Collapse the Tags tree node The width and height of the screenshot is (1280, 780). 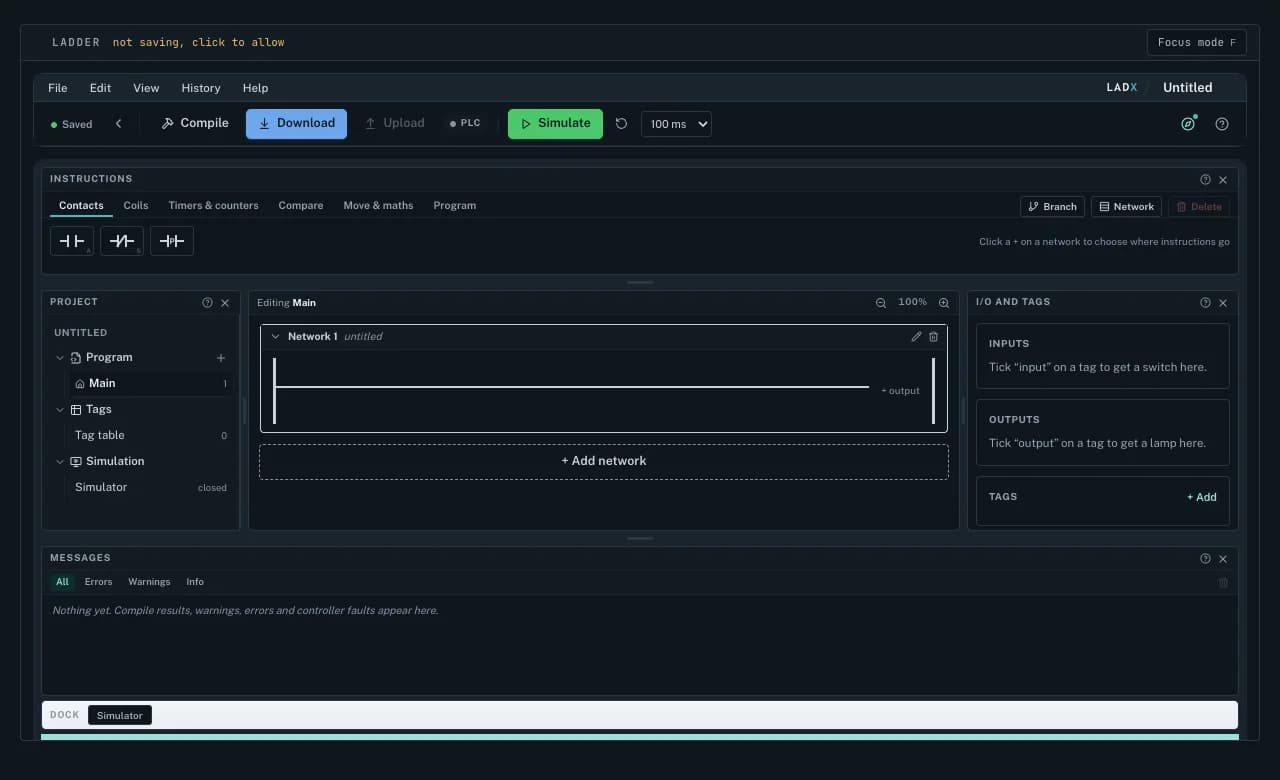[60, 410]
